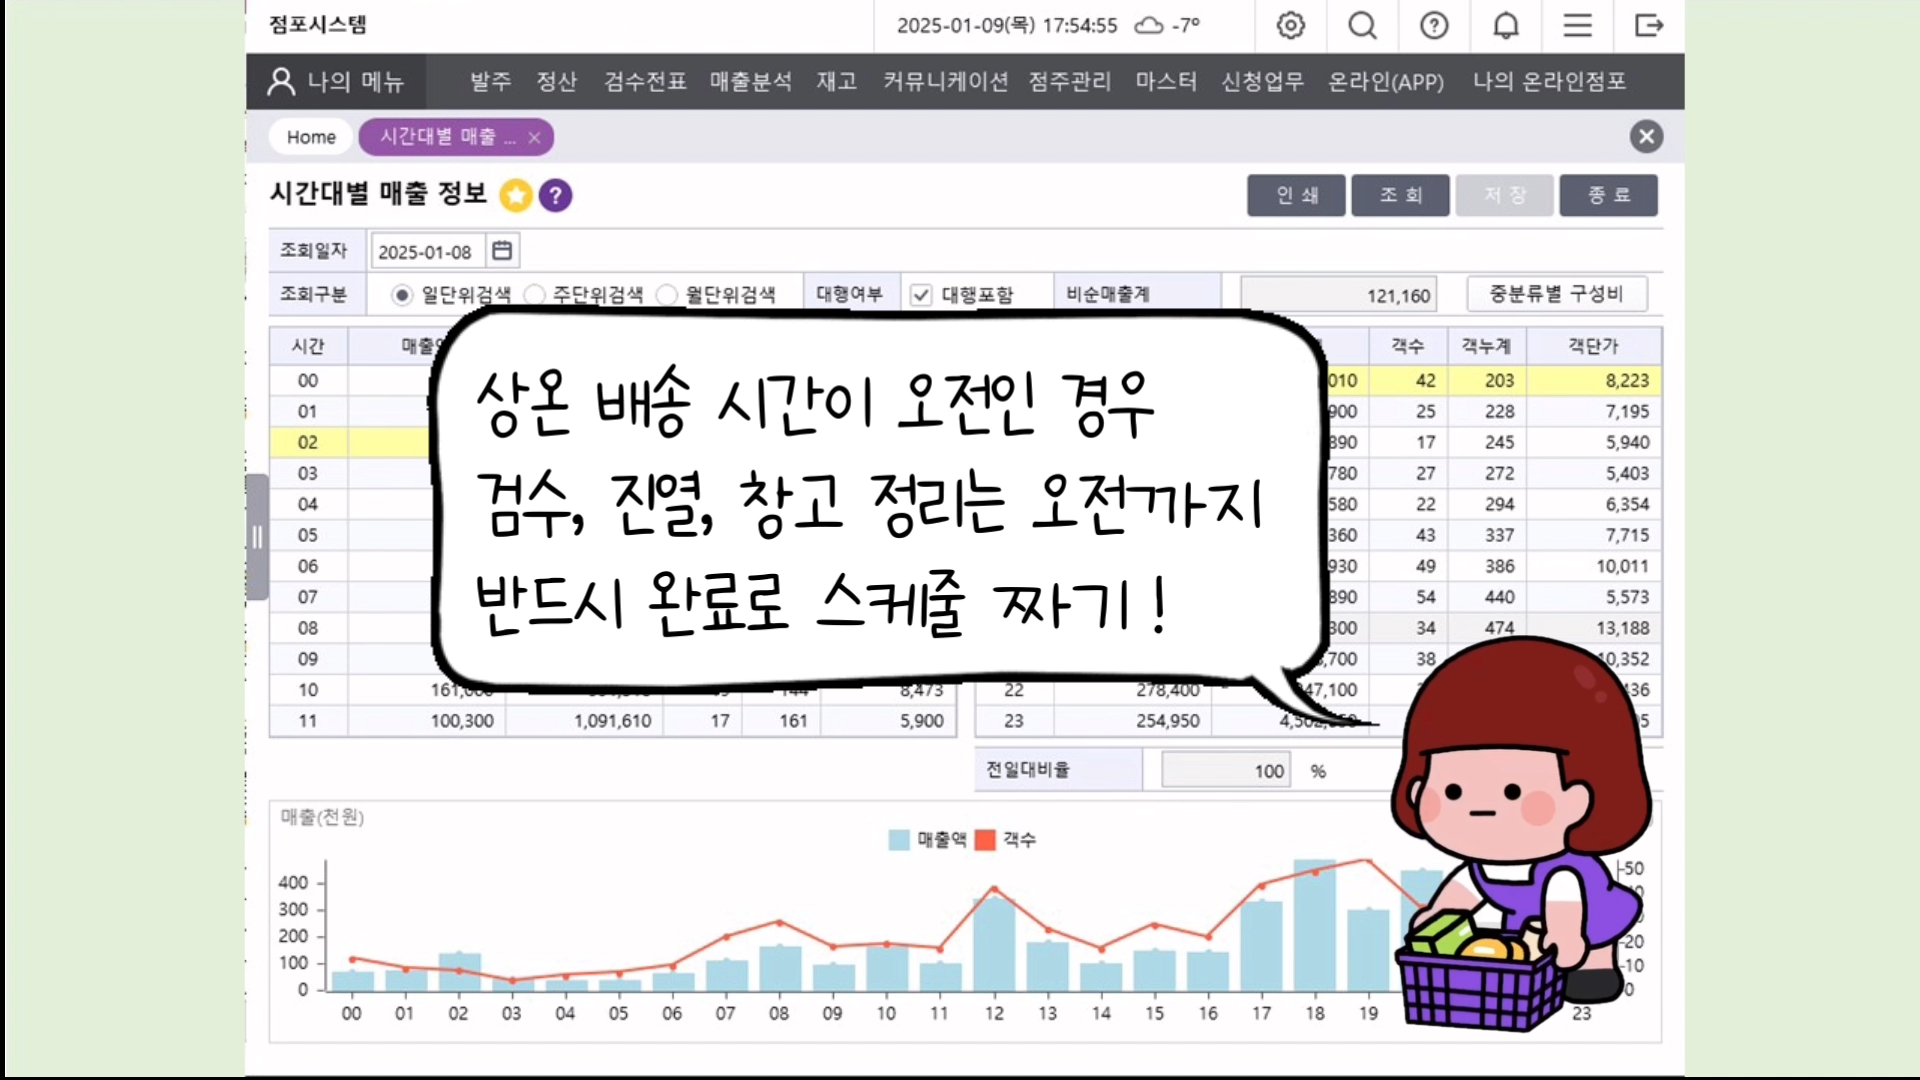Select the 일단위검색 radio button
The width and height of the screenshot is (1920, 1080).
[402, 294]
